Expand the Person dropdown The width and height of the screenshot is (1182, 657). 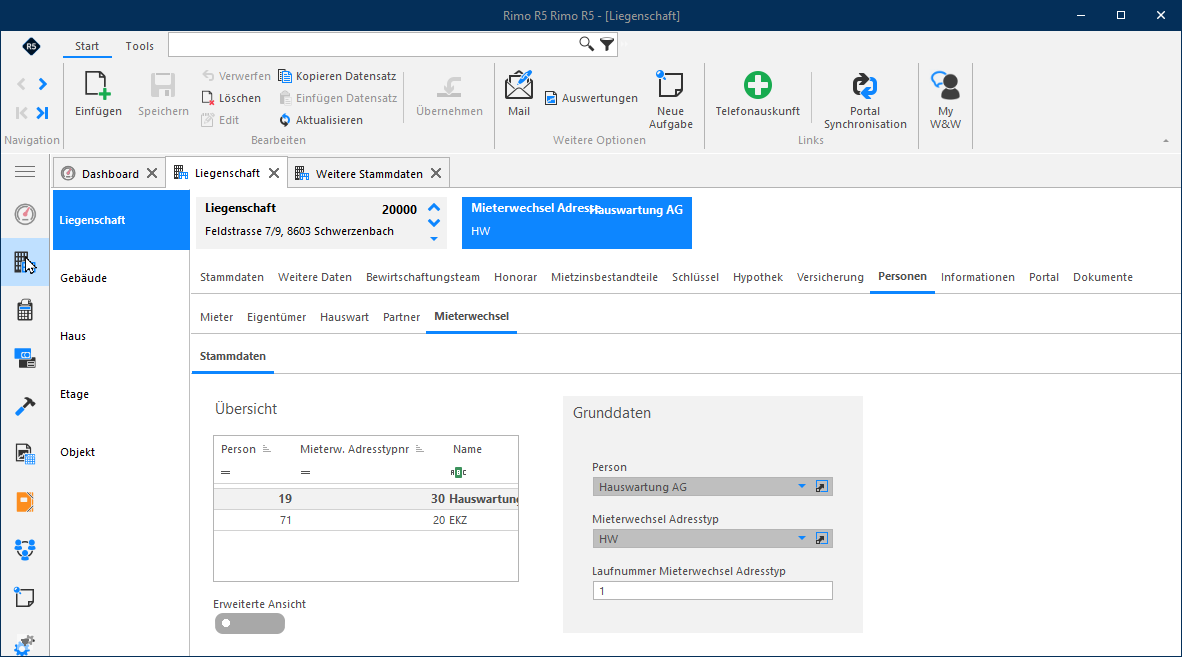(x=801, y=487)
